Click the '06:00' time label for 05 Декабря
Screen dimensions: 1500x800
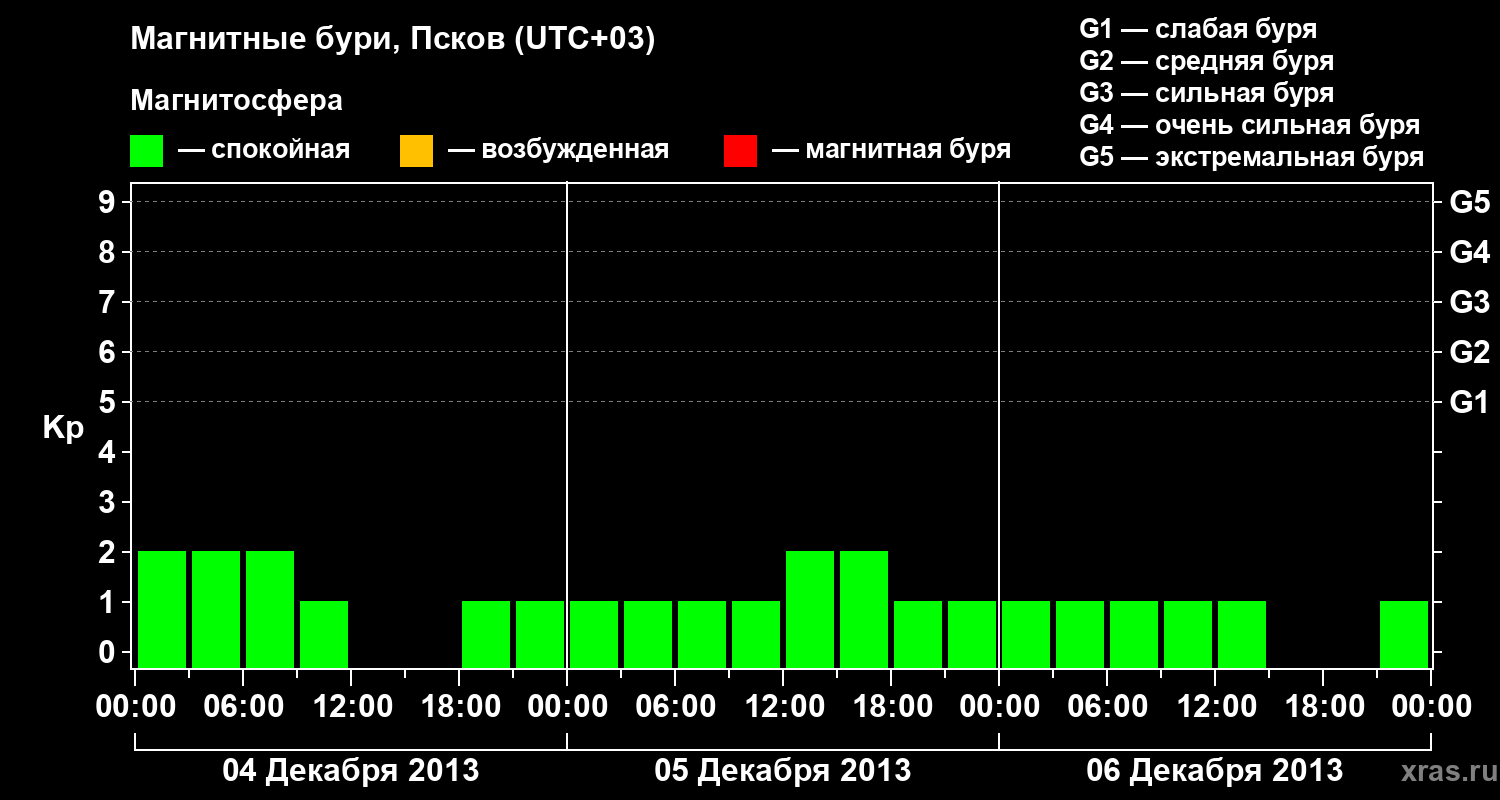click(x=675, y=707)
